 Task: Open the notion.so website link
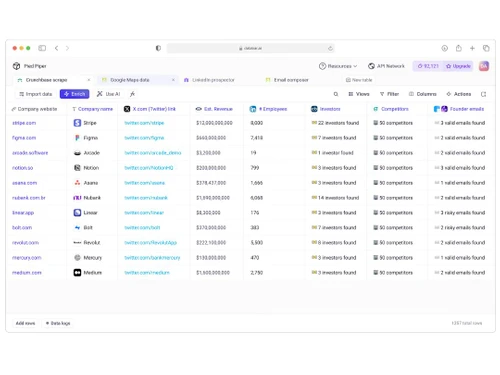pyautogui.click(x=23, y=168)
